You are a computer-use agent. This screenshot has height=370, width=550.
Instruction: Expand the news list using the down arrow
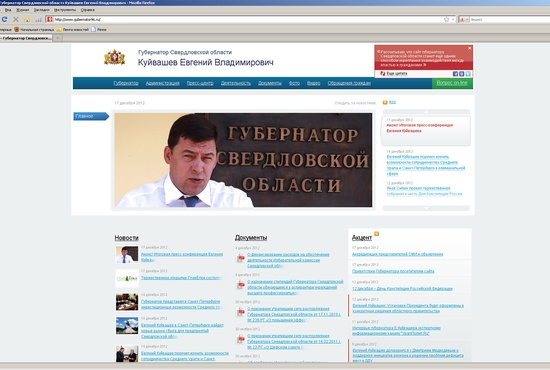coord(426,208)
